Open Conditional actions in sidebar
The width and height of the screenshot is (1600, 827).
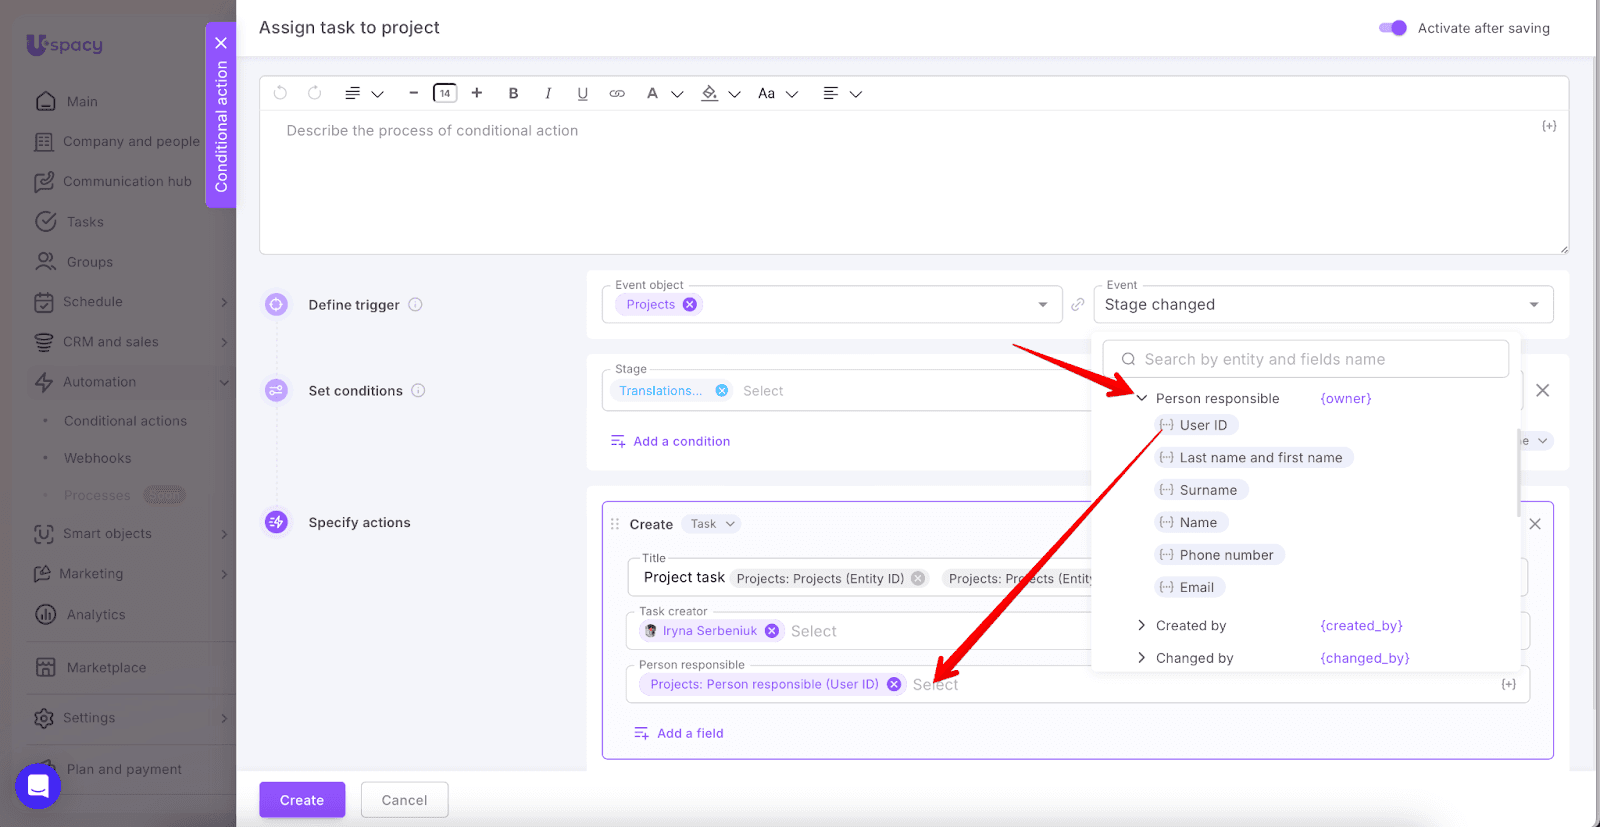point(125,421)
